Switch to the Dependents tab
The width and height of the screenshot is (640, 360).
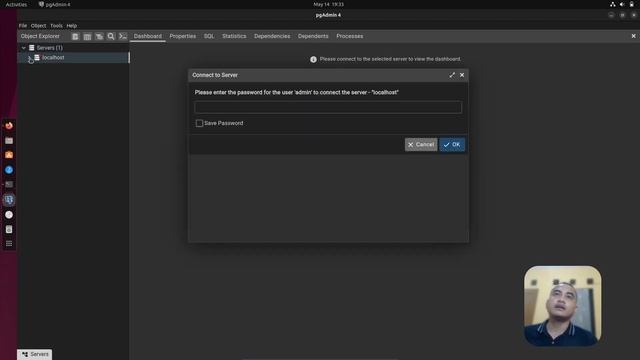[x=313, y=36]
